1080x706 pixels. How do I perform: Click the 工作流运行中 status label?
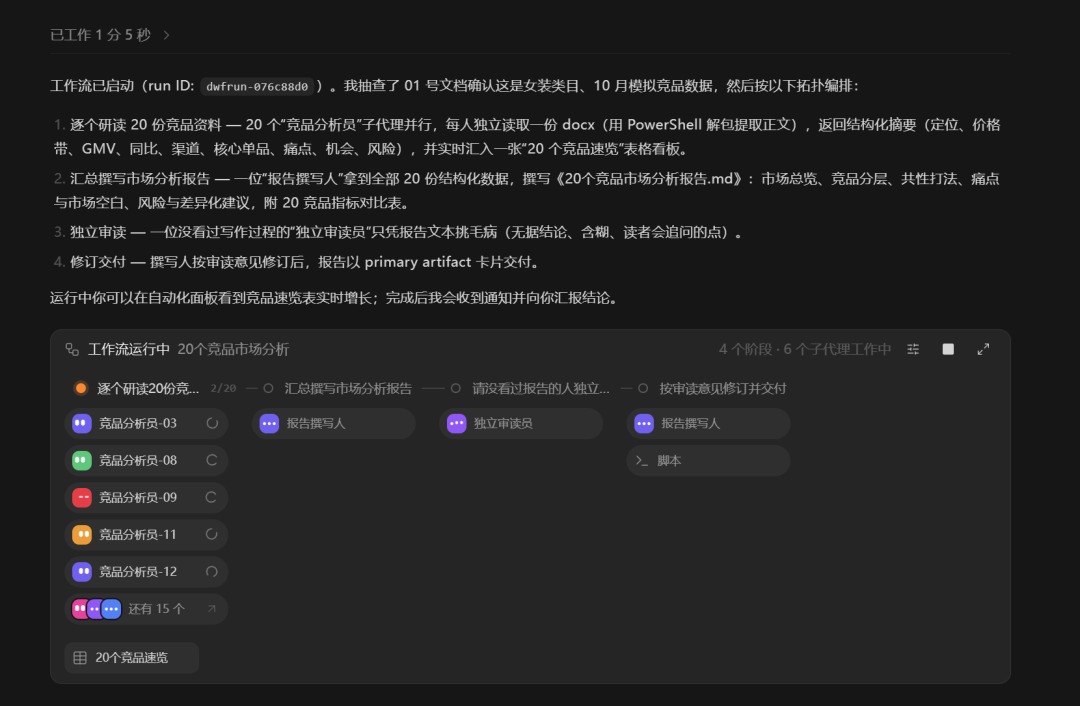129,350
